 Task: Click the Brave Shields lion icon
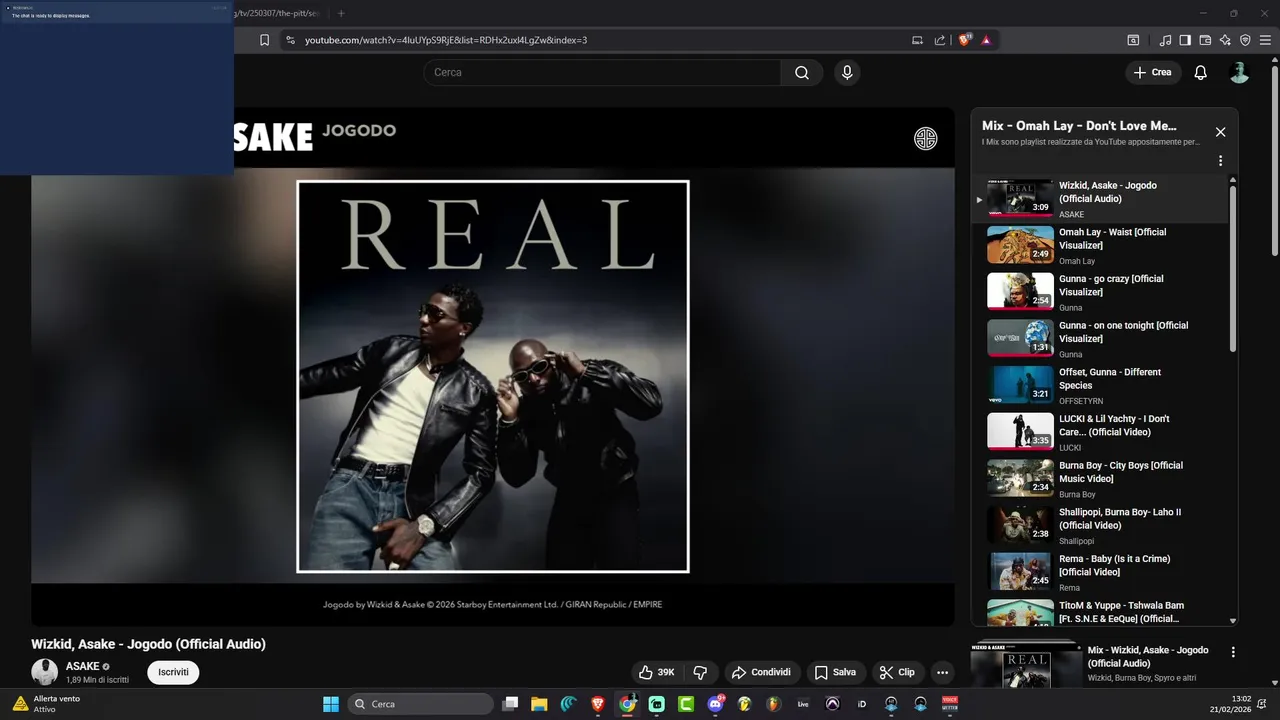(x=964, y=40)
